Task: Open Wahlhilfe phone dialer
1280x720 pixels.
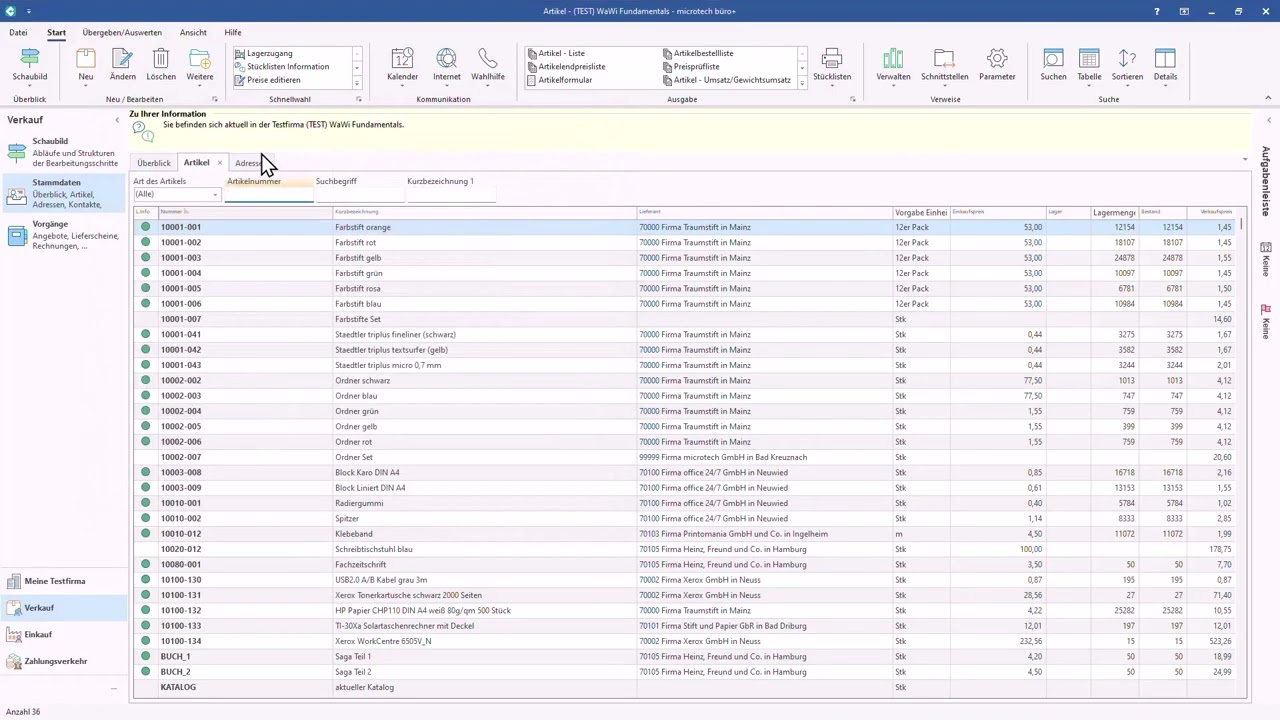Action: pyautogui.click(x=488, y=66)
